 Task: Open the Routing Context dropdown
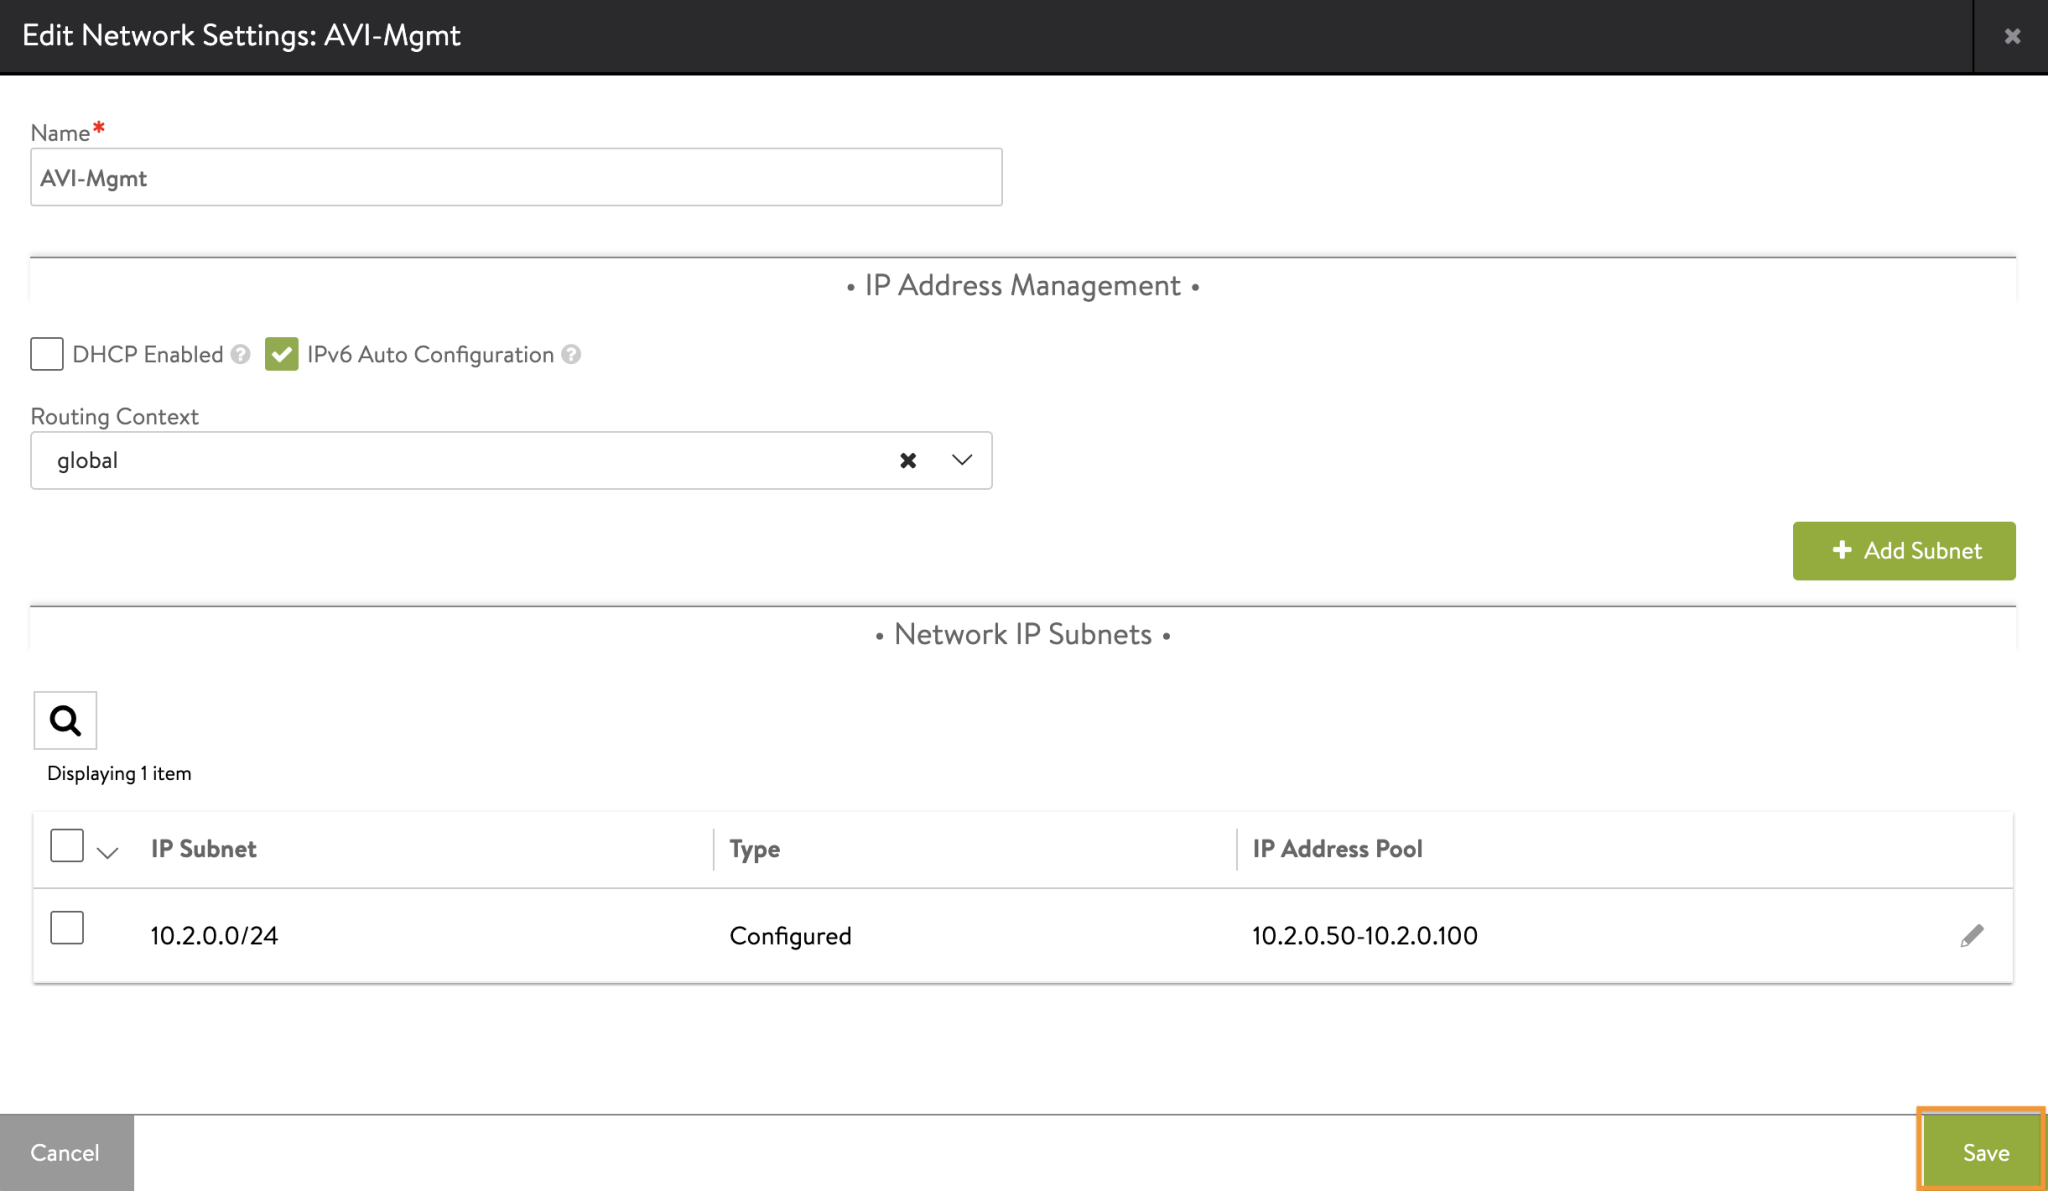(959, 460)
